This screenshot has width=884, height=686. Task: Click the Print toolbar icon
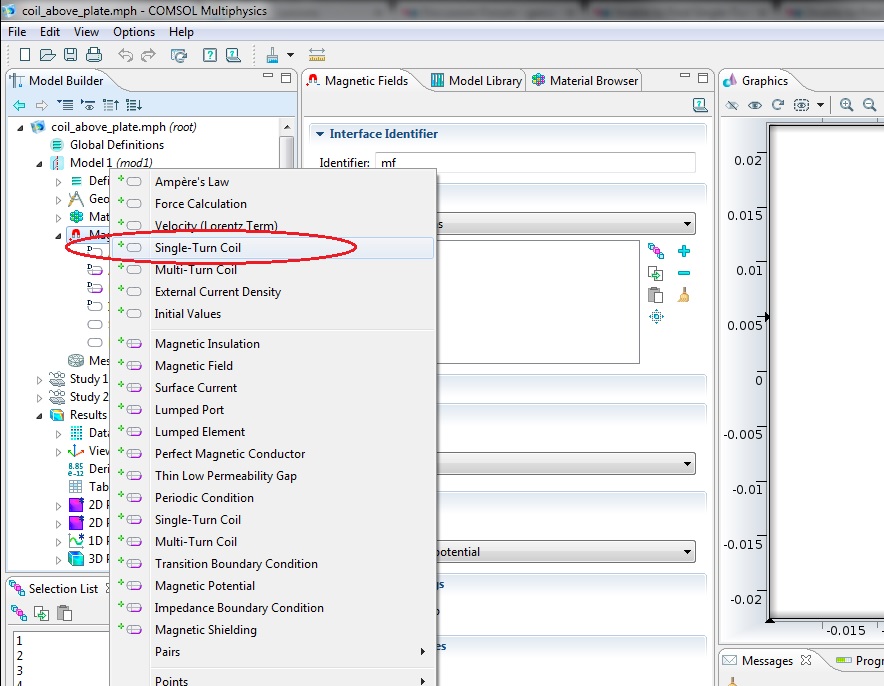click(94, 55)
